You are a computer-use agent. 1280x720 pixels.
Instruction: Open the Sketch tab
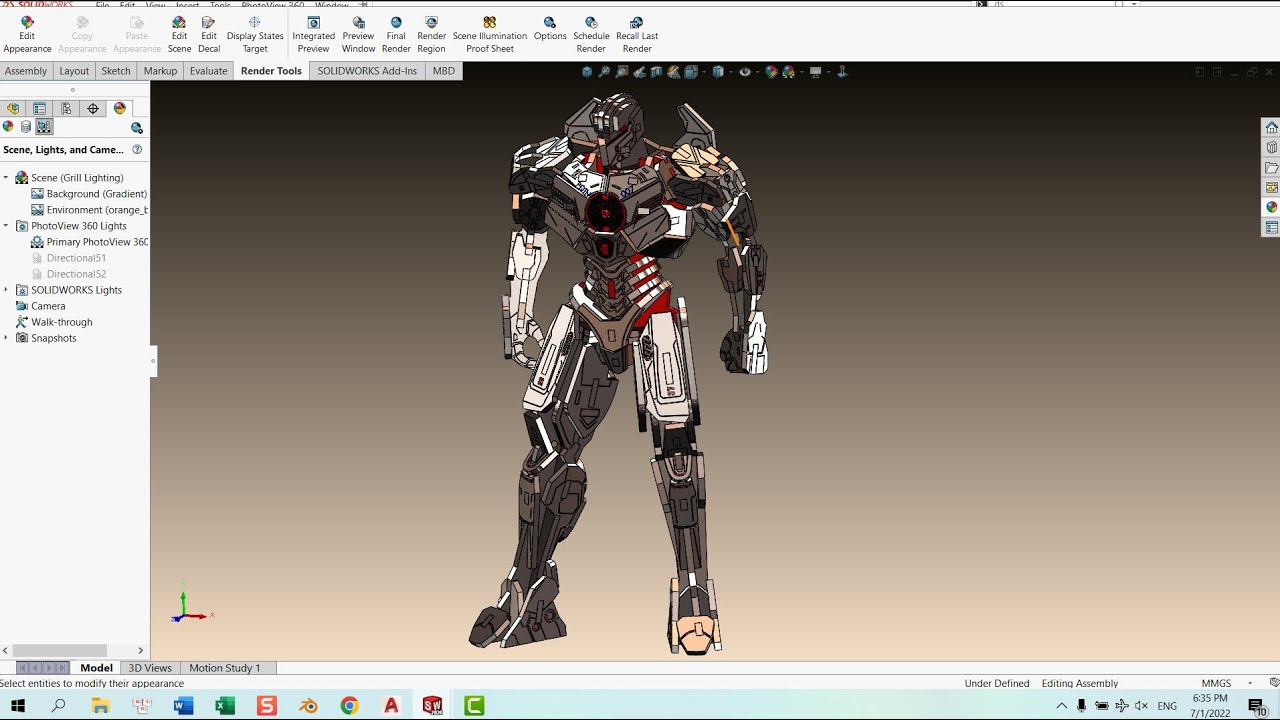[x=116, y=71]
